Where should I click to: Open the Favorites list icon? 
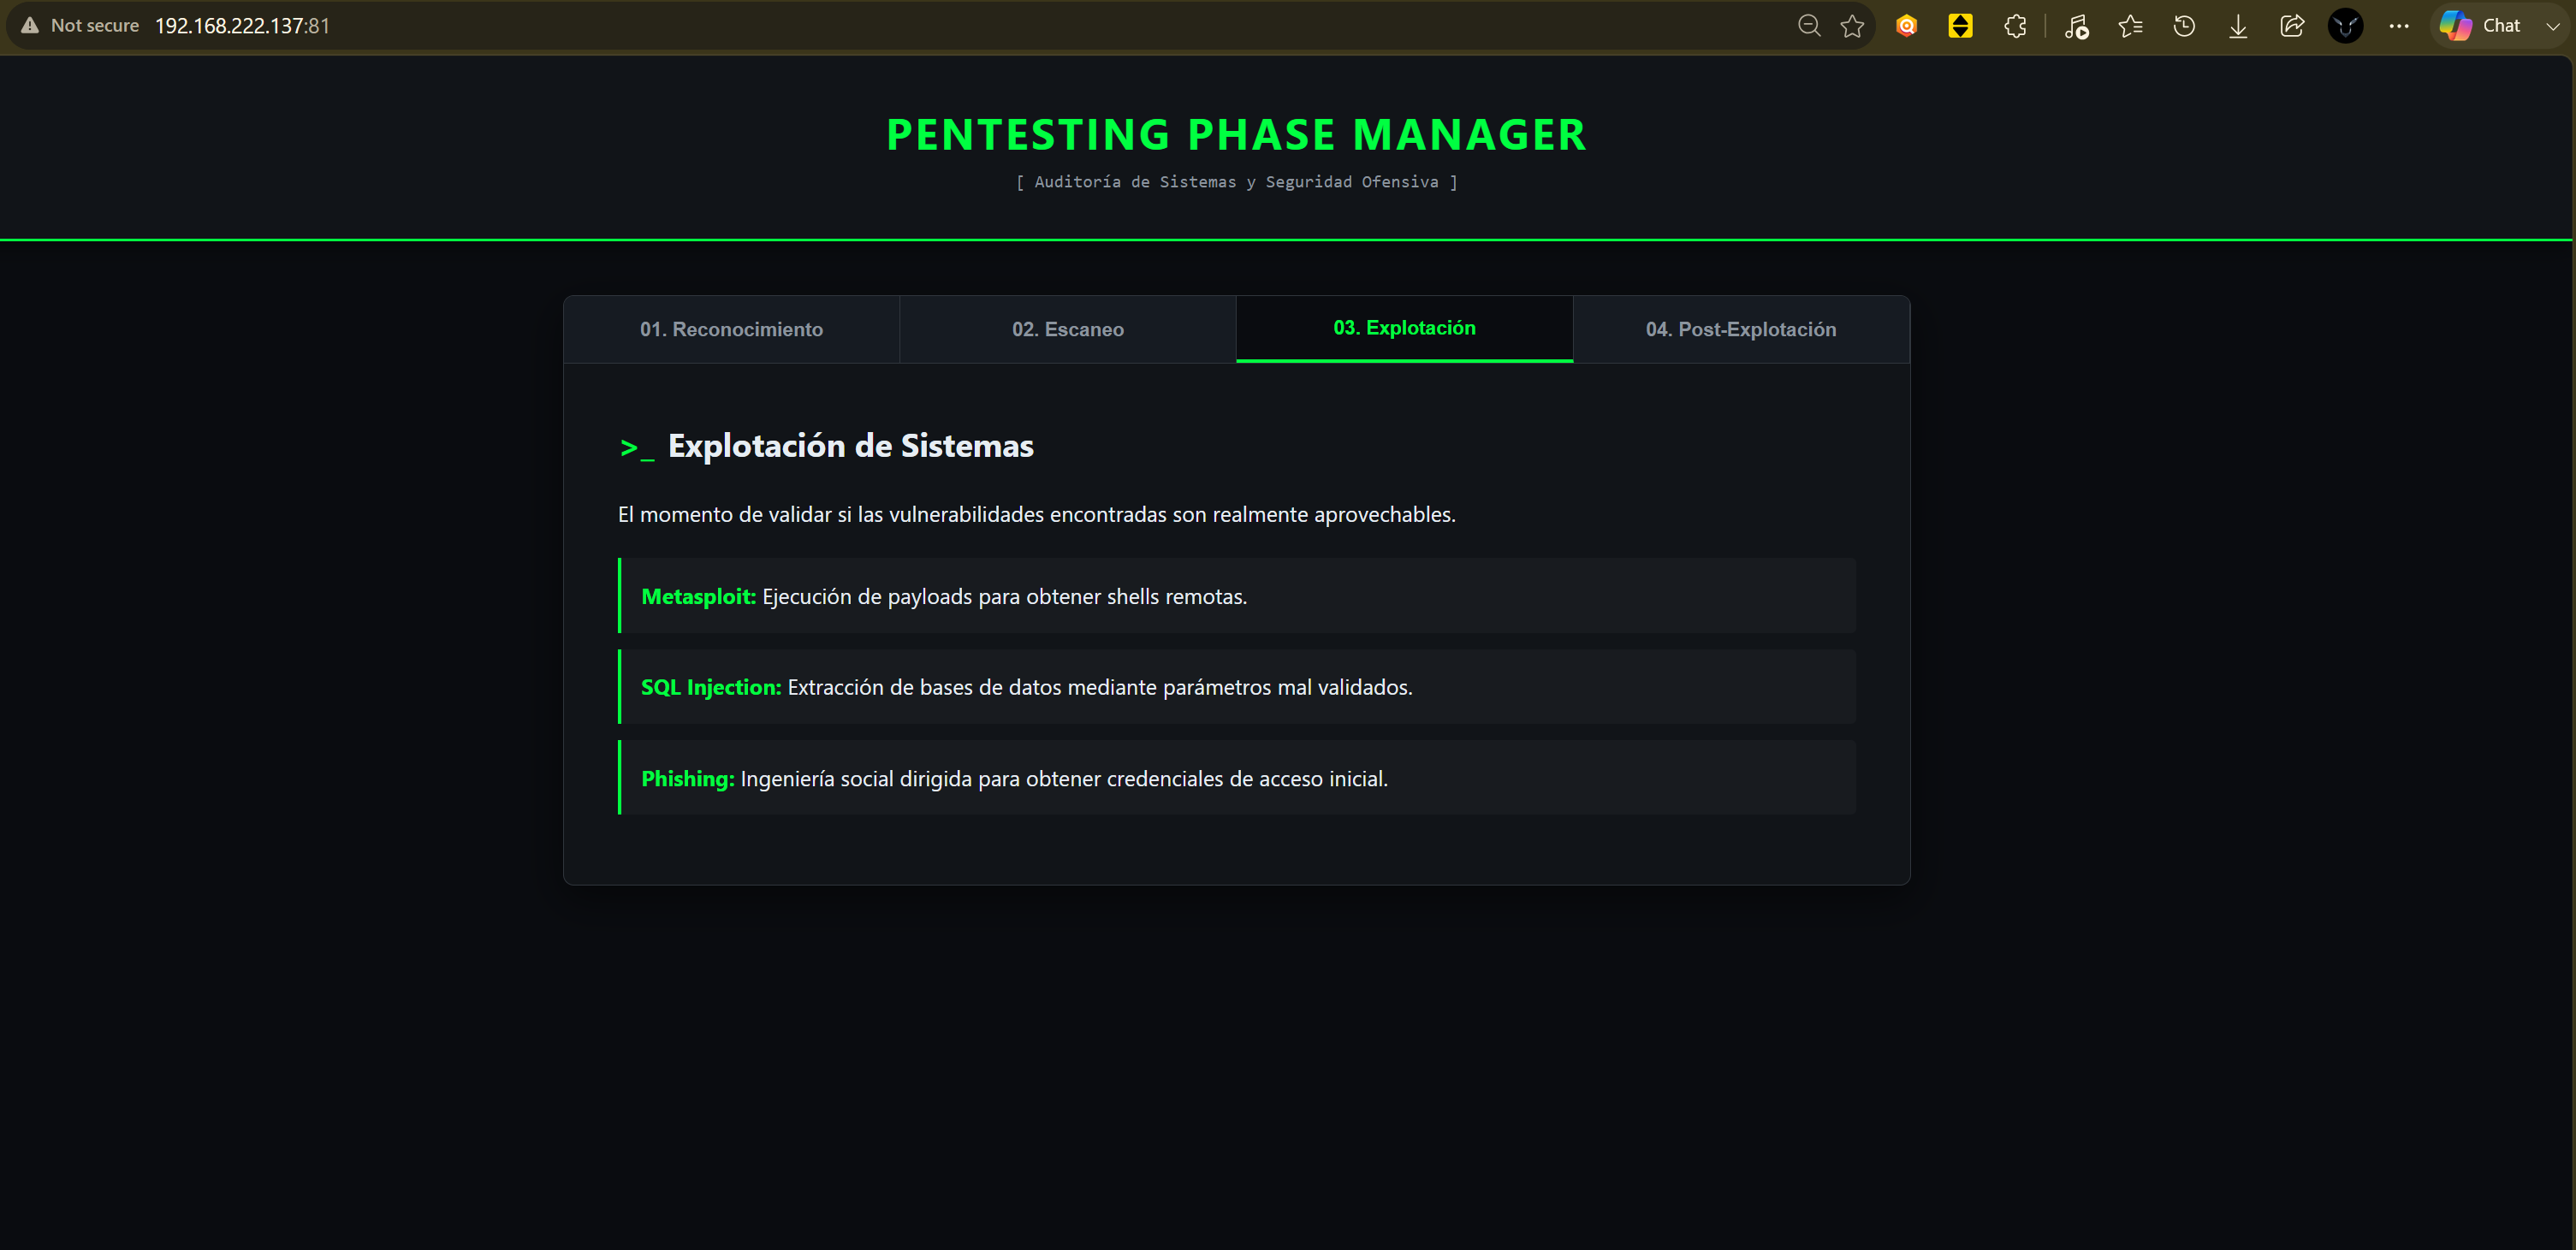click(x=2131, y=26)
